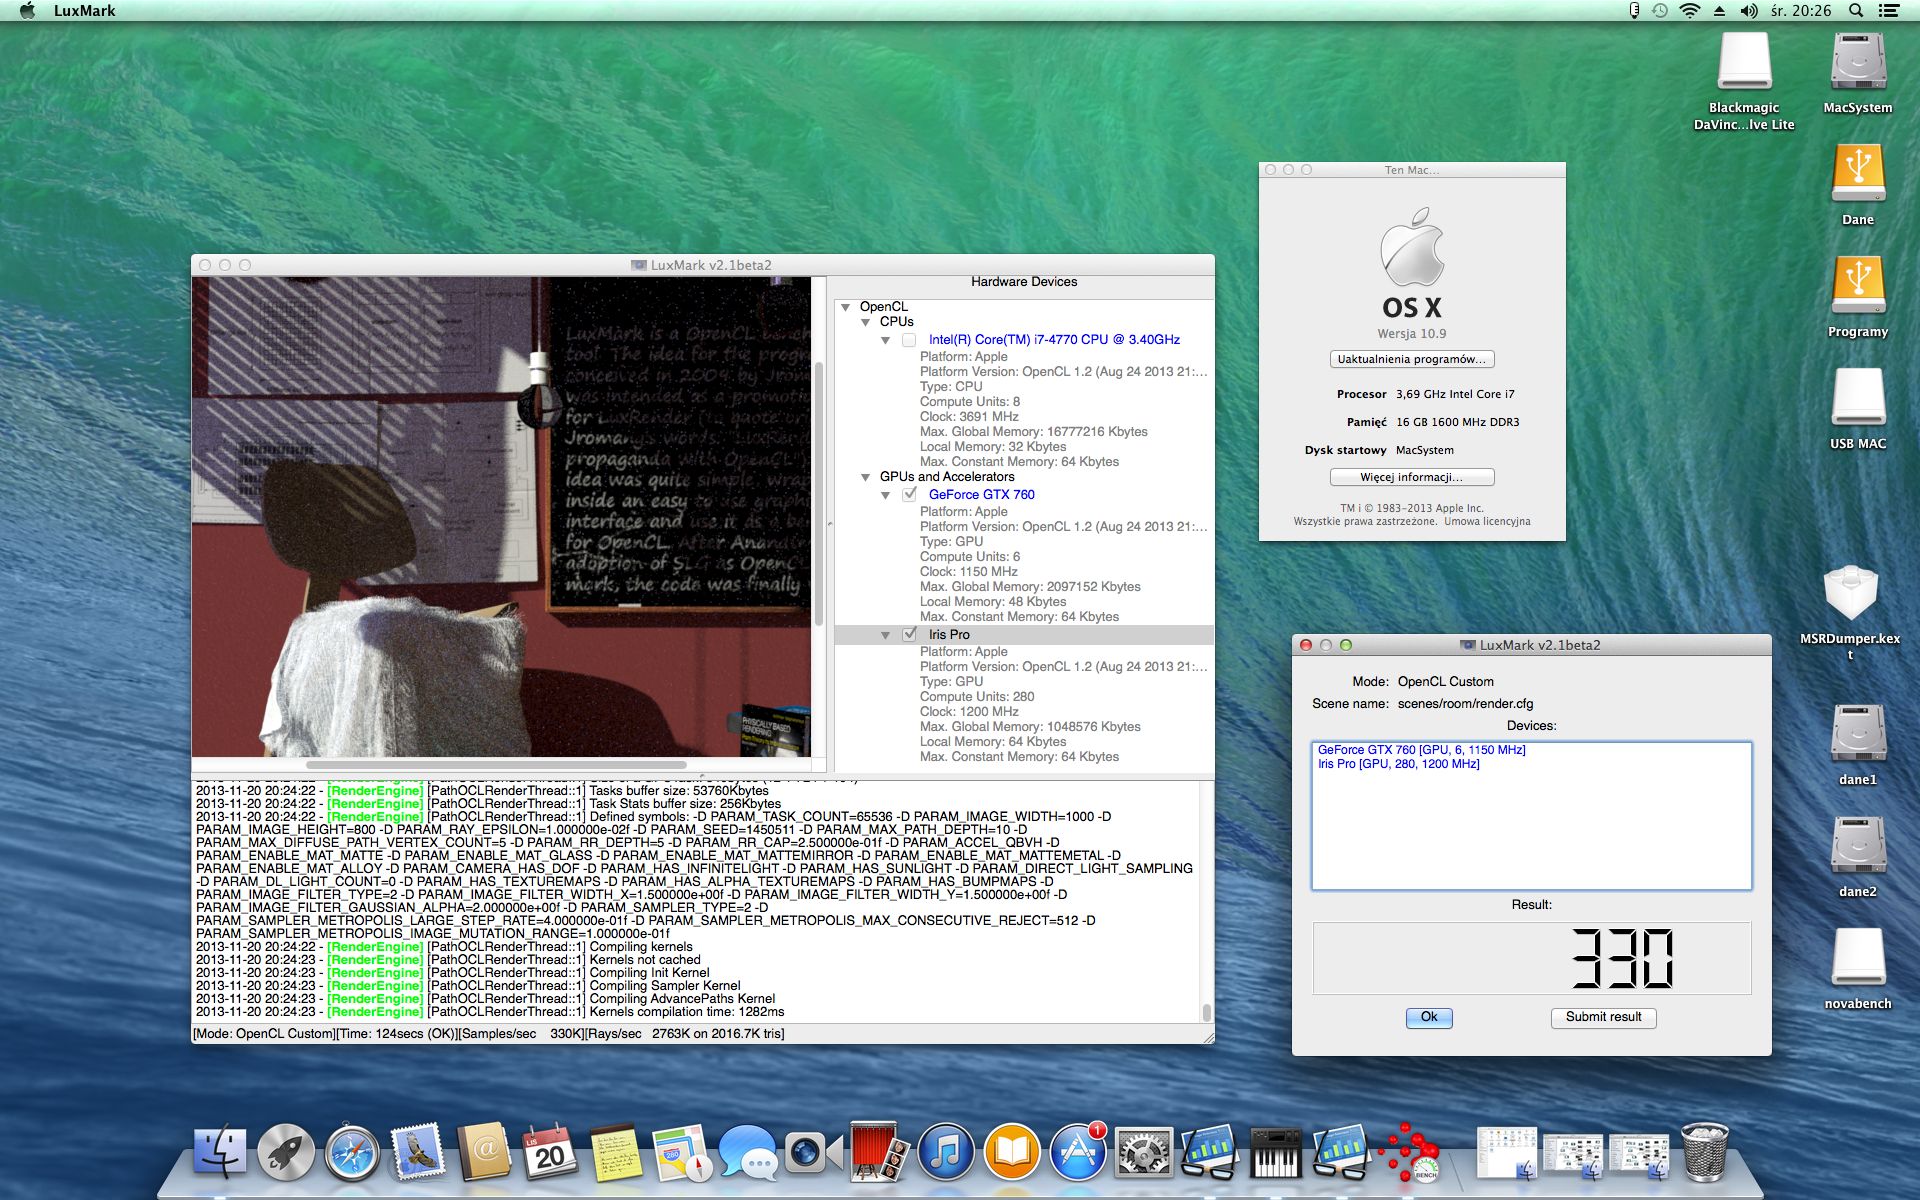The image size is (1920, 1200).
Task: Open Spotlight search in the menu bar
Action: 1856,11
